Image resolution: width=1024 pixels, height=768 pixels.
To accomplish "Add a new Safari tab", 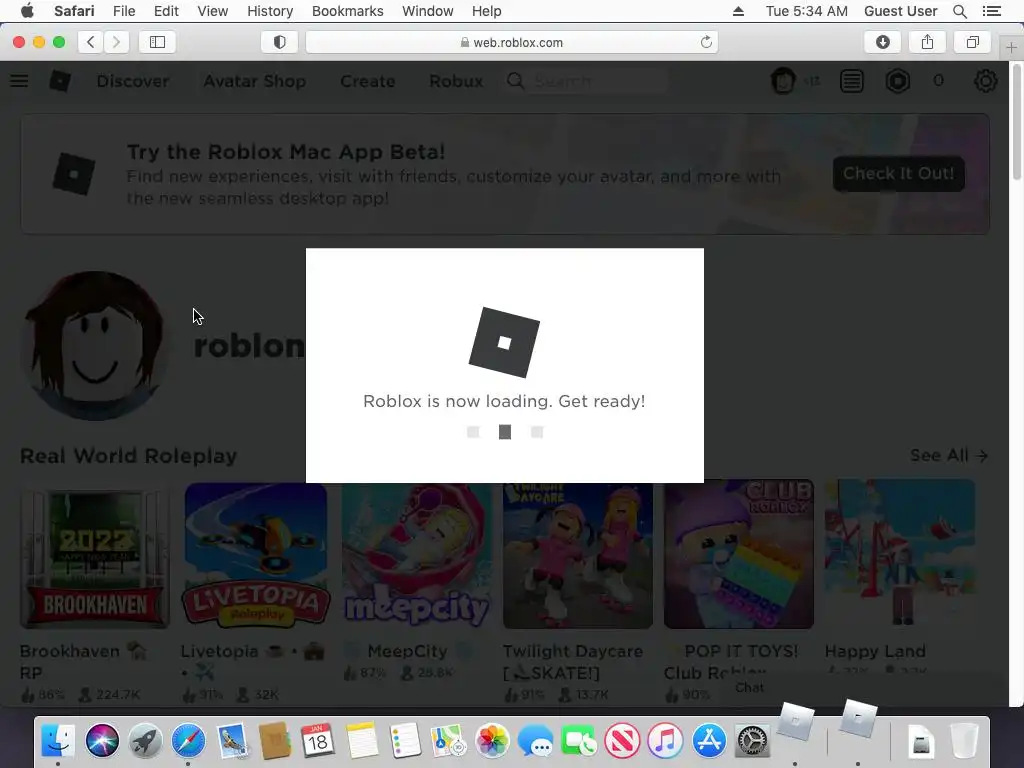I will click(x=1011, y=48).
